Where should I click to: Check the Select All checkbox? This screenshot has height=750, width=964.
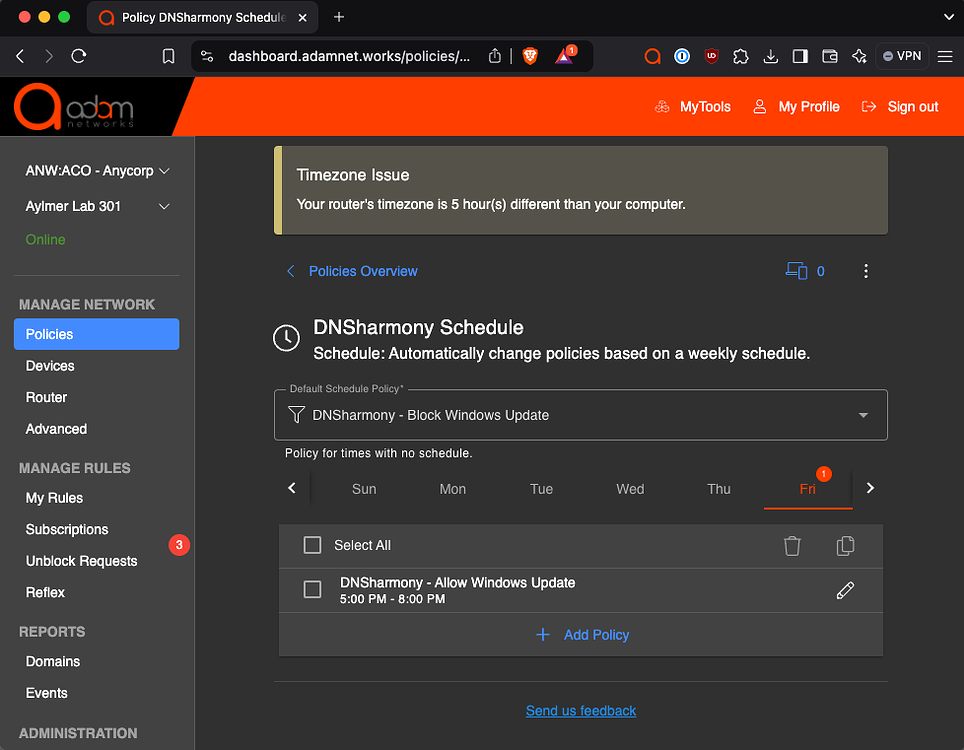click(x=313, y=545)
